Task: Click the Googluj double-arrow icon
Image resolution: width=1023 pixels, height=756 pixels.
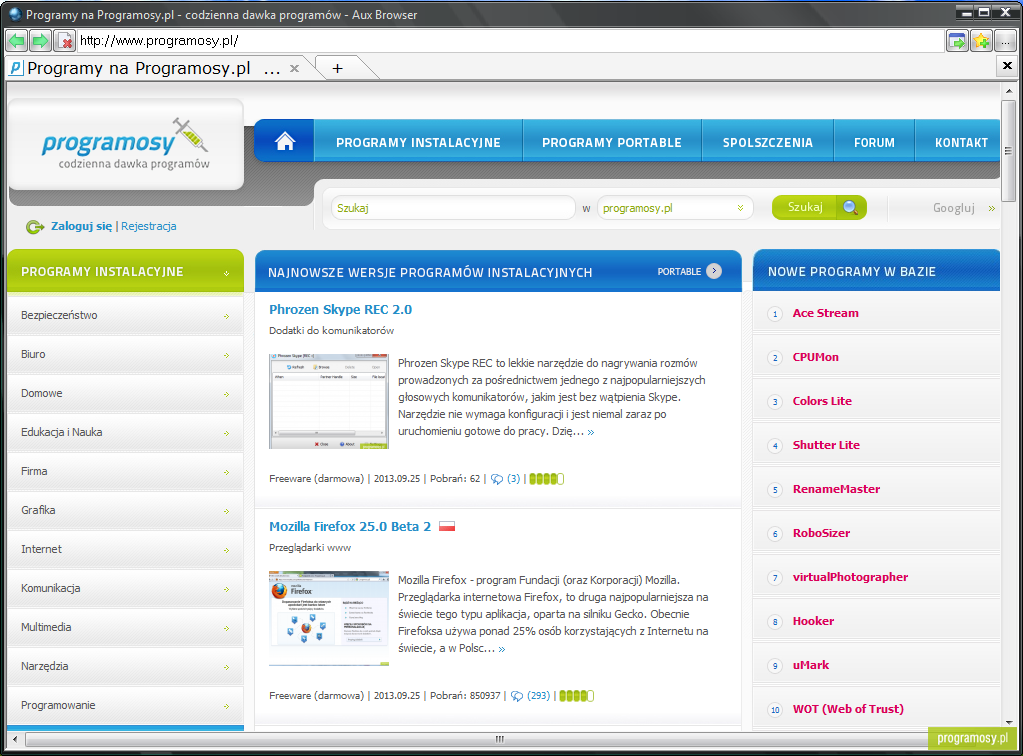Action: coord(992,209)
